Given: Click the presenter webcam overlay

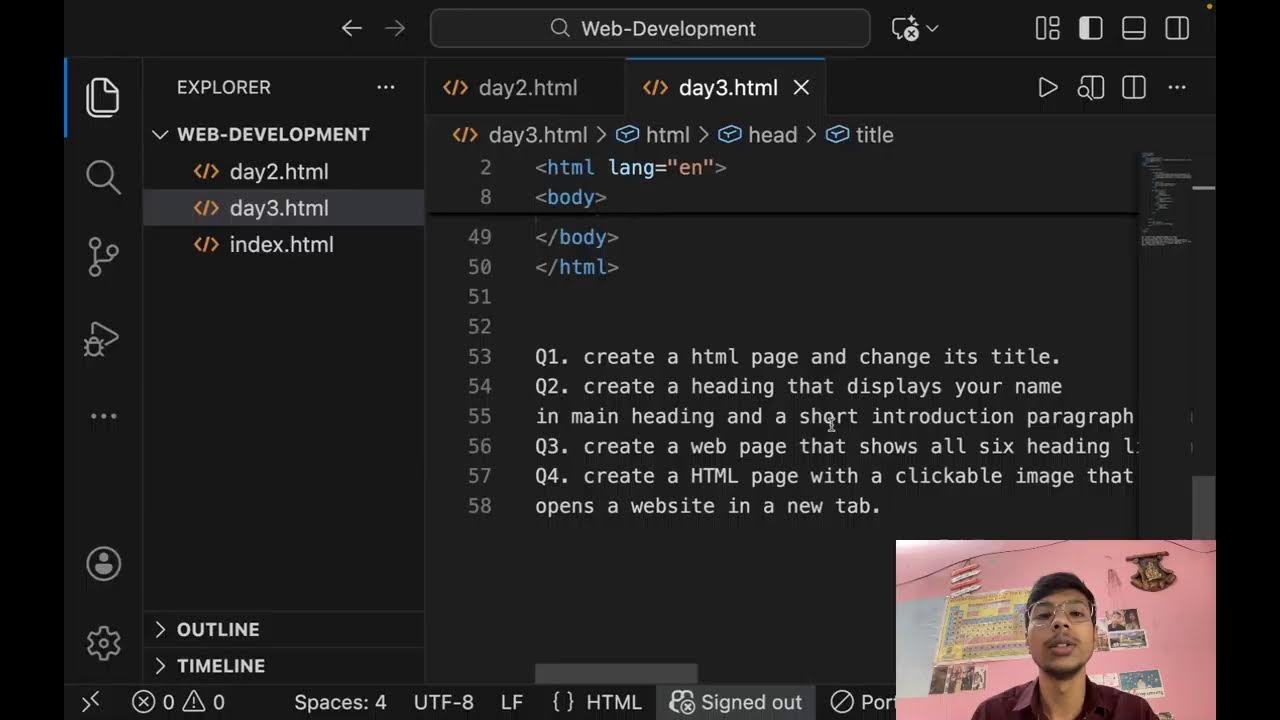Looking at the screenshot, I should [1056, 630].
